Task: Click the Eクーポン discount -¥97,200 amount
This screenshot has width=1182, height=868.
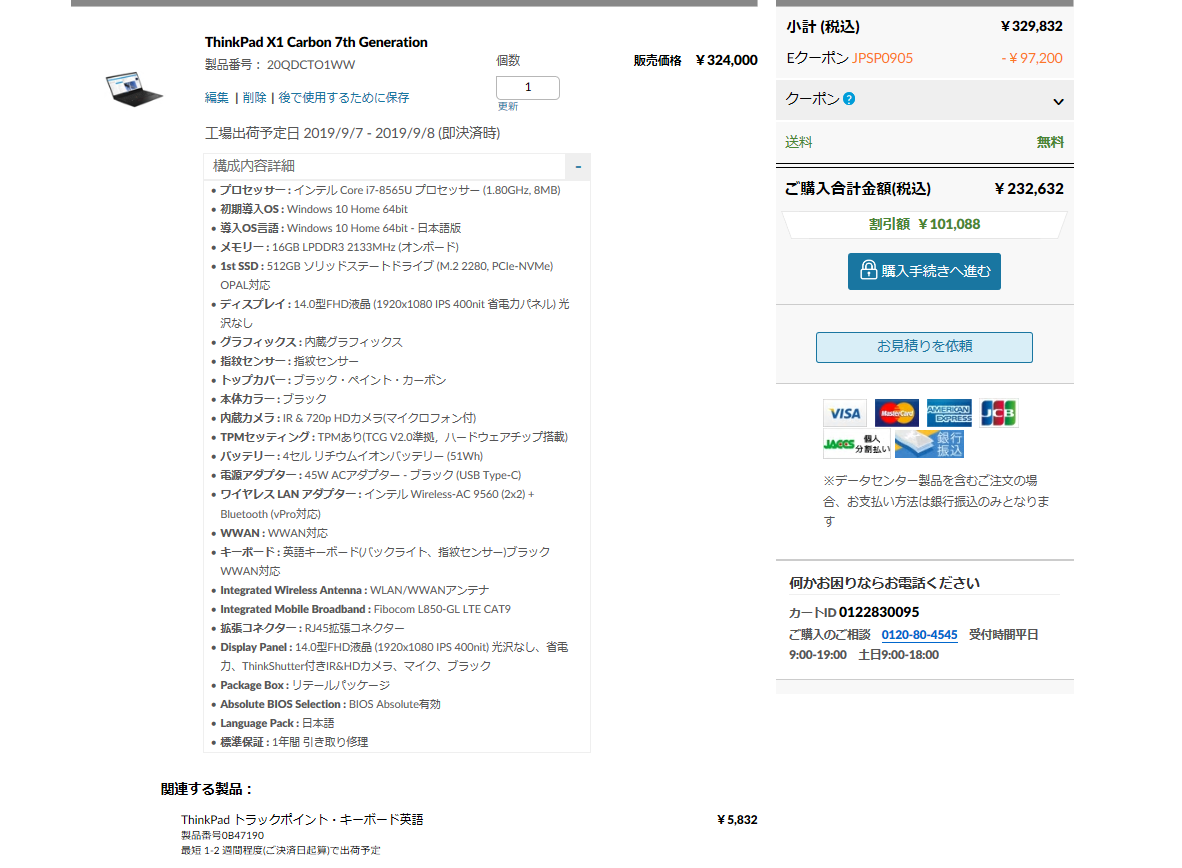Action: click(1032, 58)
